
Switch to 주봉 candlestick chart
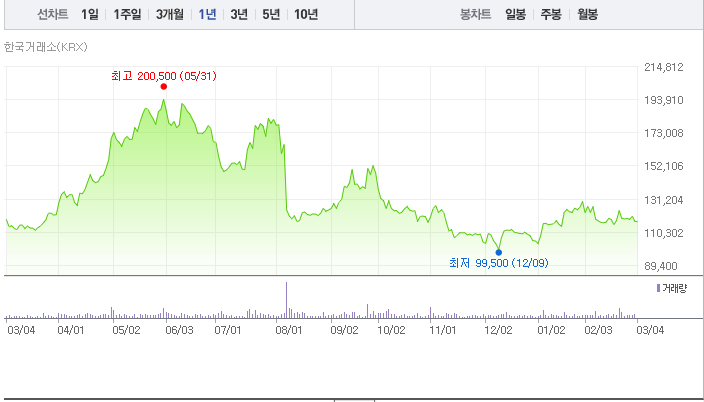click(551, 14)
